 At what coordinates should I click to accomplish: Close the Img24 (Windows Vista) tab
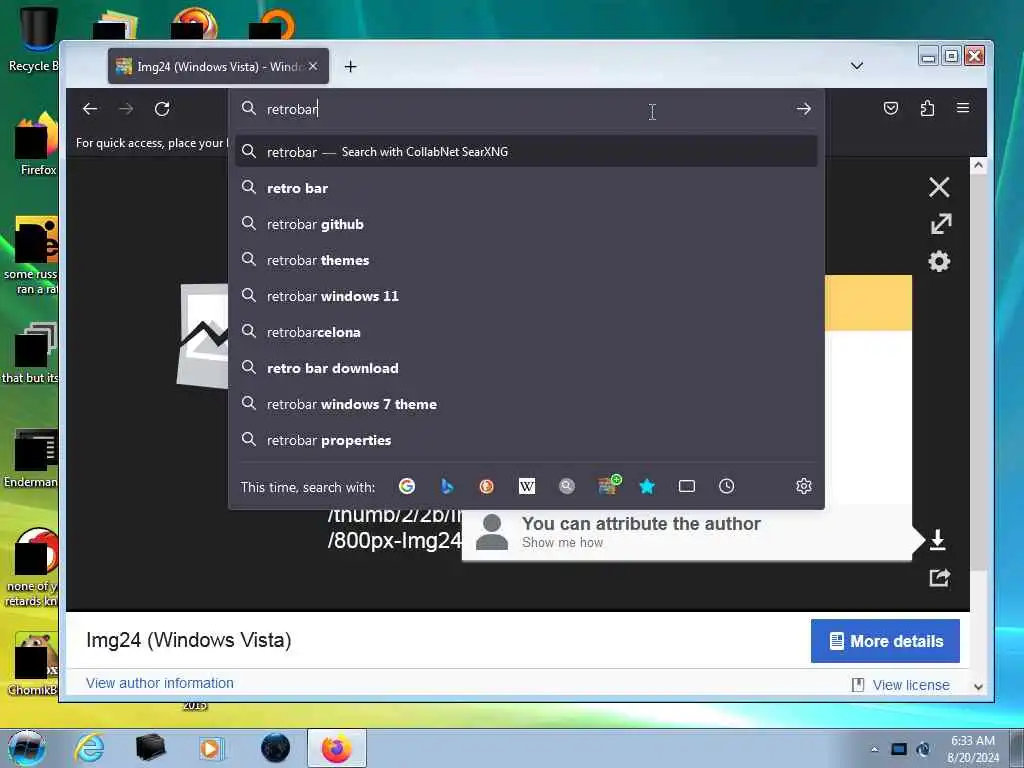coord(313,66)
